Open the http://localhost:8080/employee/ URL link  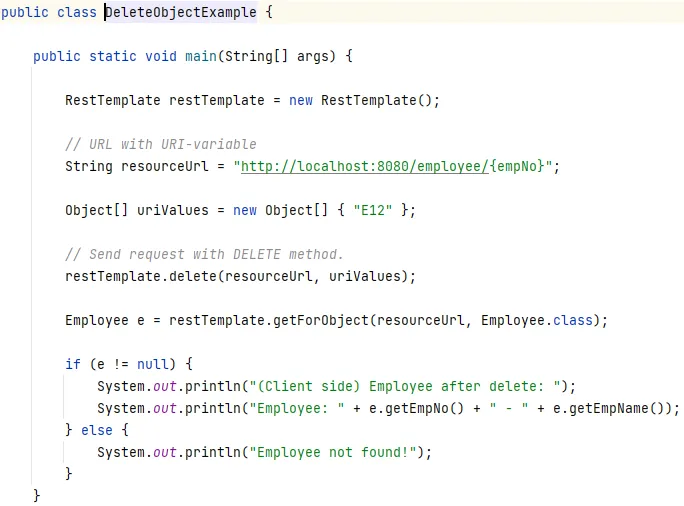[365, 166]
